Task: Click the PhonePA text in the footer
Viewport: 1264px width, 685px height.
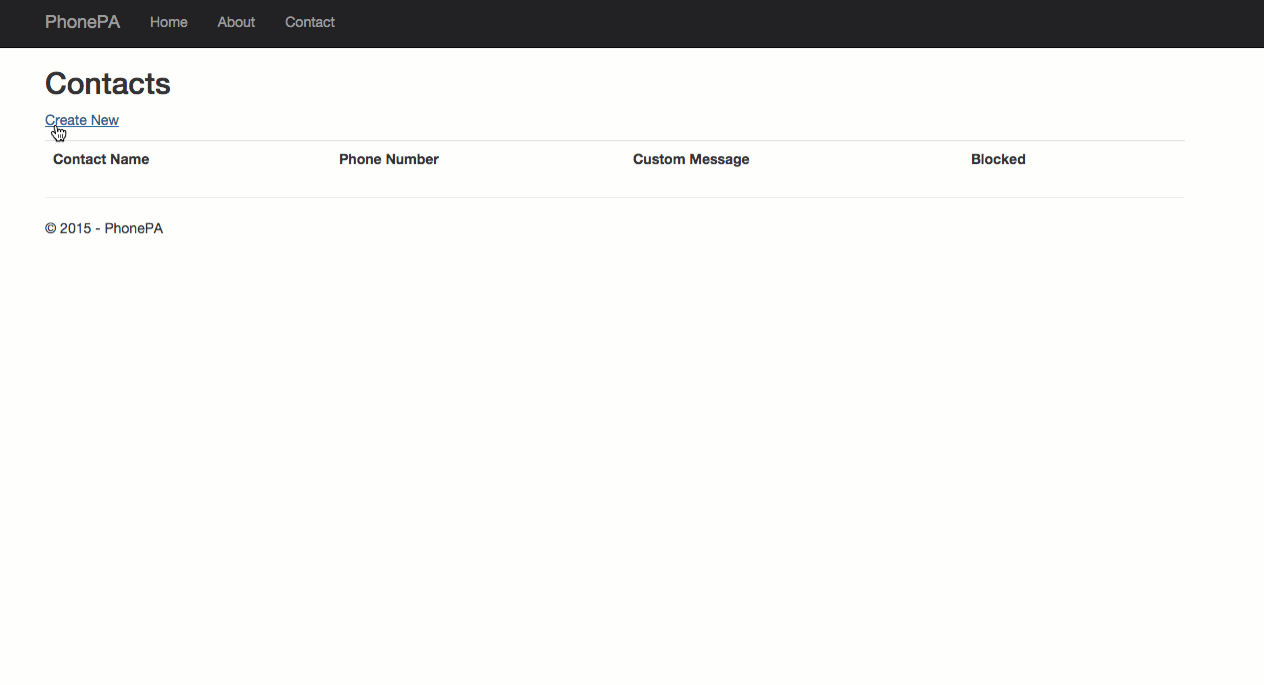Action: (x=133, y=229)
